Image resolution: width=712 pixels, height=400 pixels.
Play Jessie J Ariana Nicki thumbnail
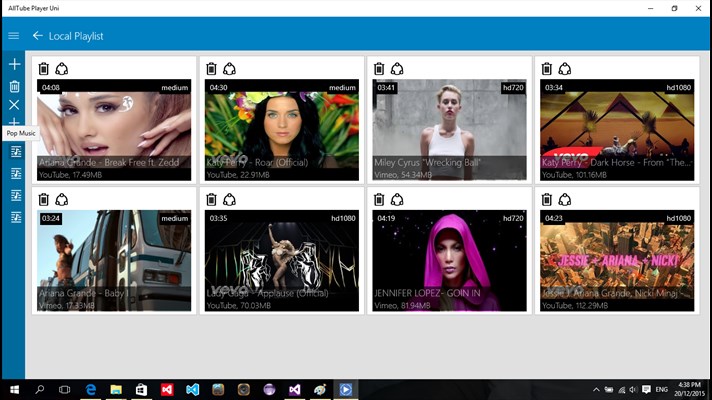coord(617,261)
